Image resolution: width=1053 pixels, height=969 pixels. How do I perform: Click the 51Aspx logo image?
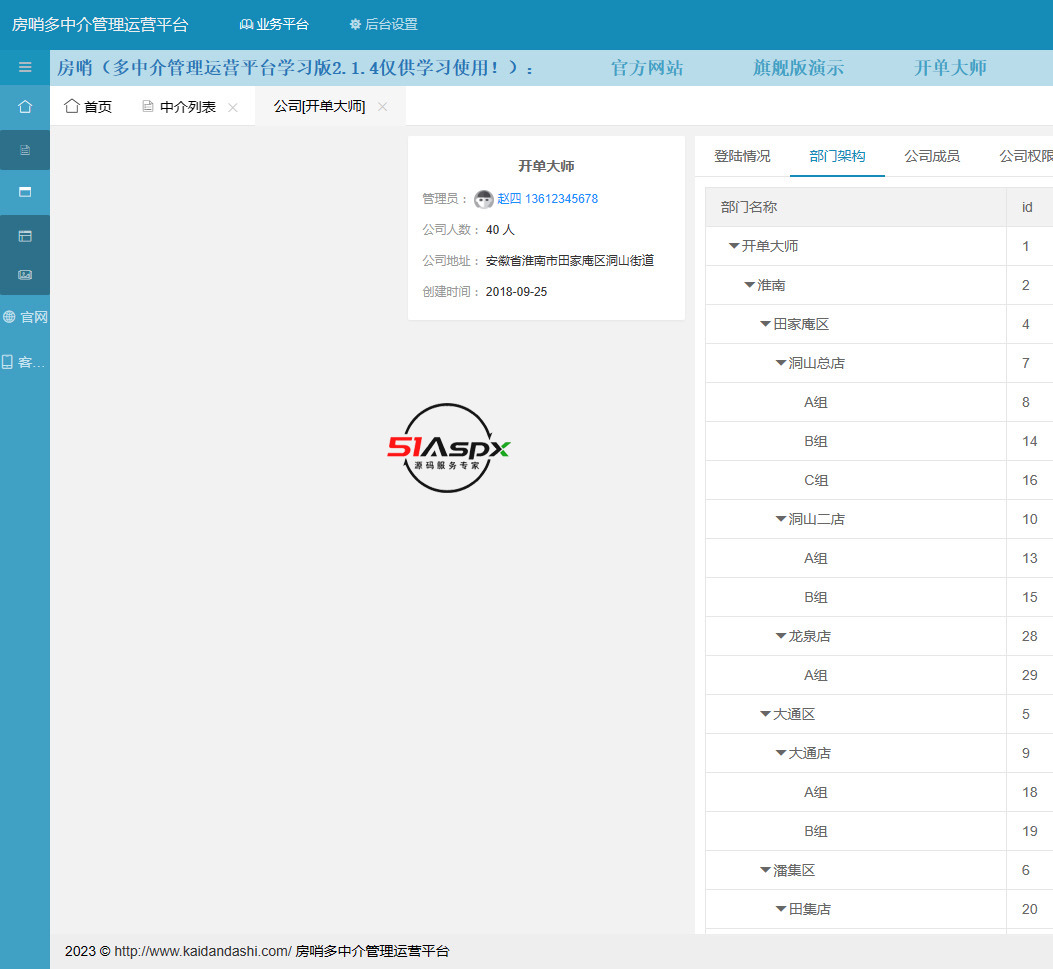click(448, 448)
